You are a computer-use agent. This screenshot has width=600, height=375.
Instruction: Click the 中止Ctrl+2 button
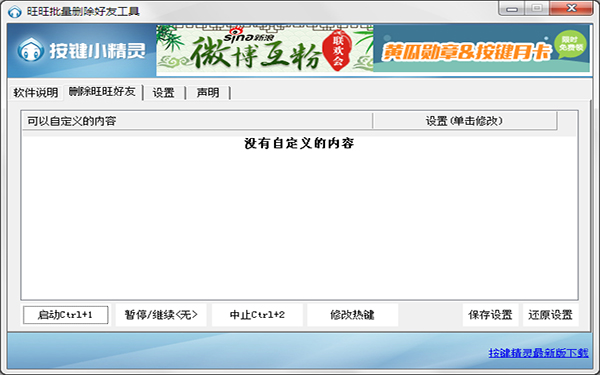click(257, 315)
